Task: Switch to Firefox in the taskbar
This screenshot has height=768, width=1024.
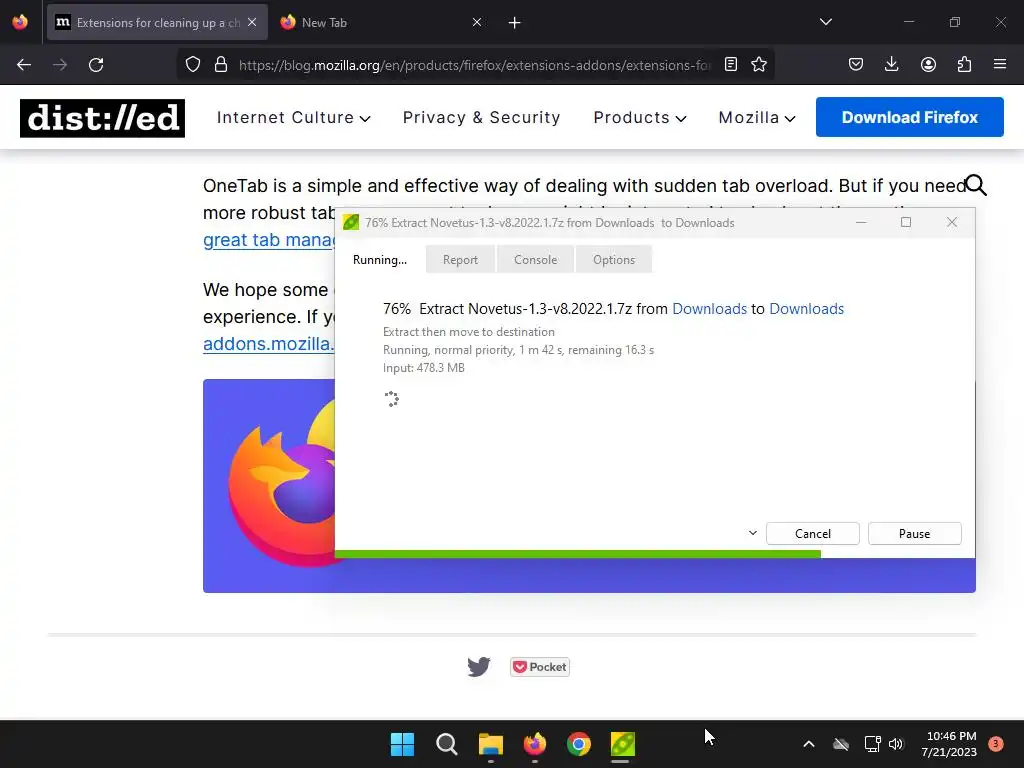Action: click(x=535, y=744)
